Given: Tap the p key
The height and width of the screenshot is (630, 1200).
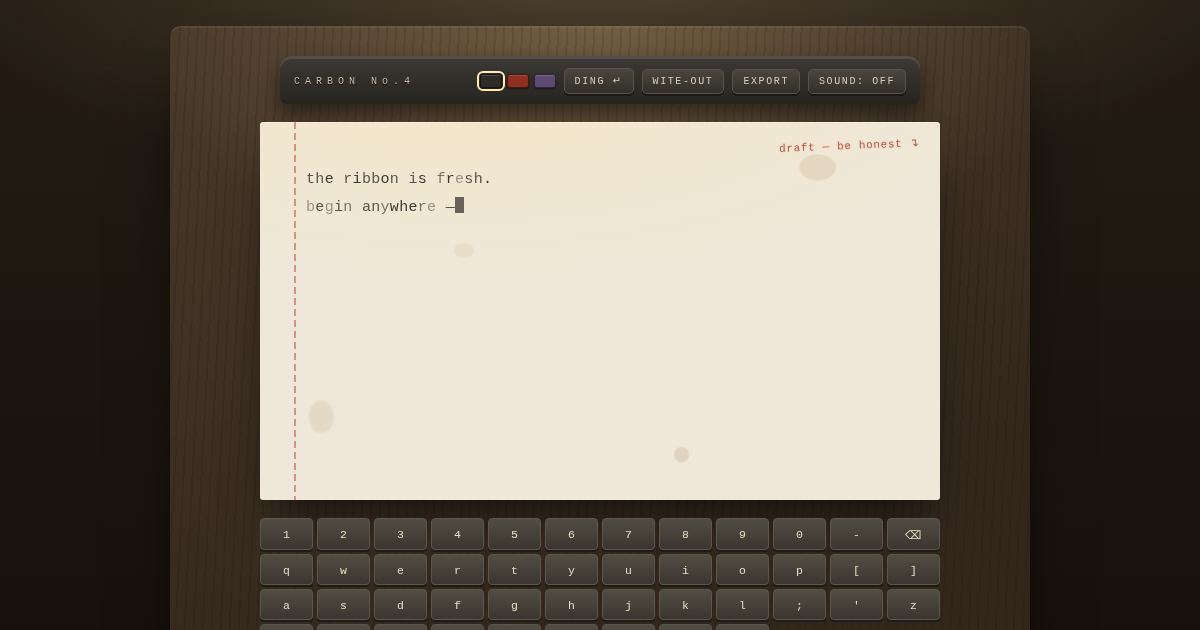Looking at the screenshot, I should [x=799, y=569].
